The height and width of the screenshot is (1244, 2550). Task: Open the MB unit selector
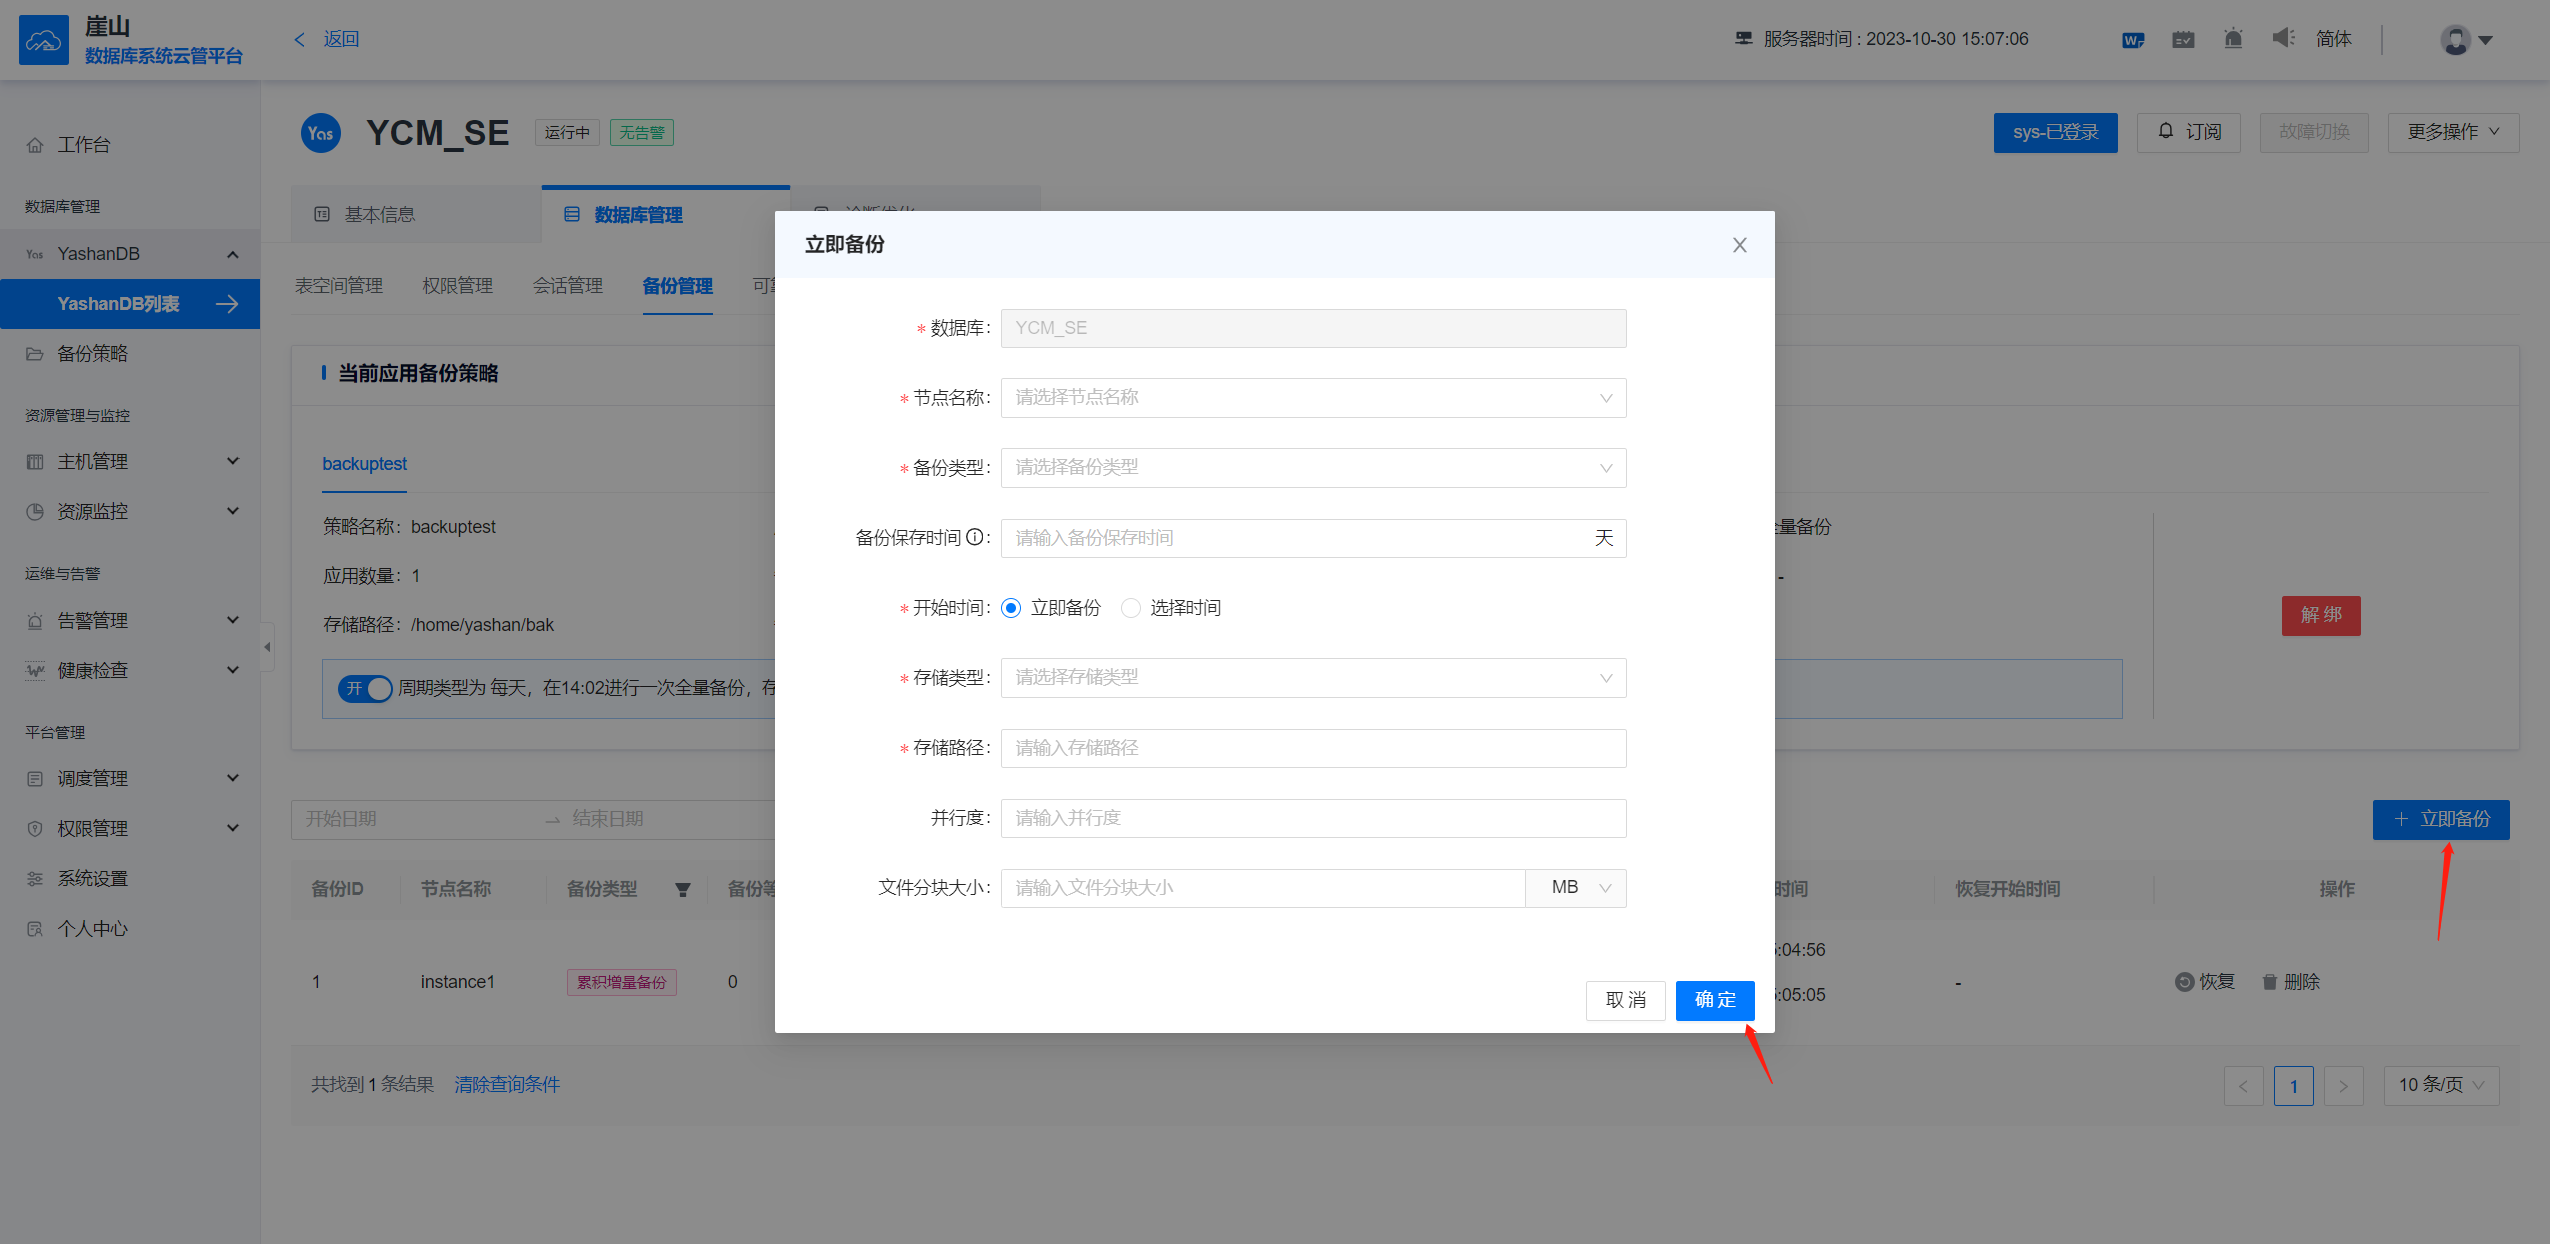coord(1576,888)
